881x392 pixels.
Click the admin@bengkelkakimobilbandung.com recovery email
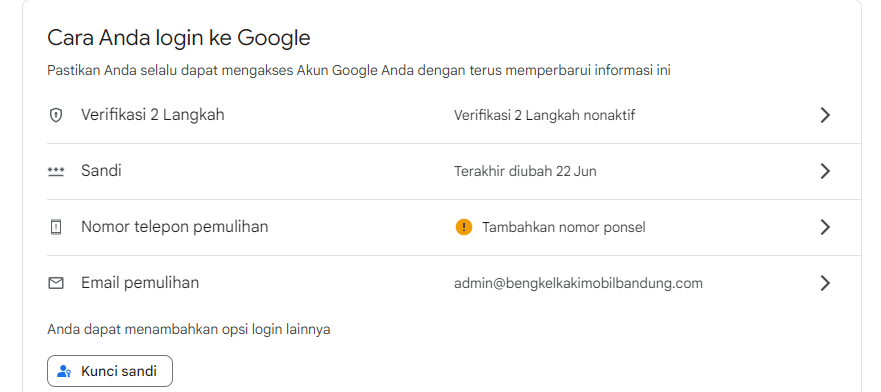click(x=578, y=283)
